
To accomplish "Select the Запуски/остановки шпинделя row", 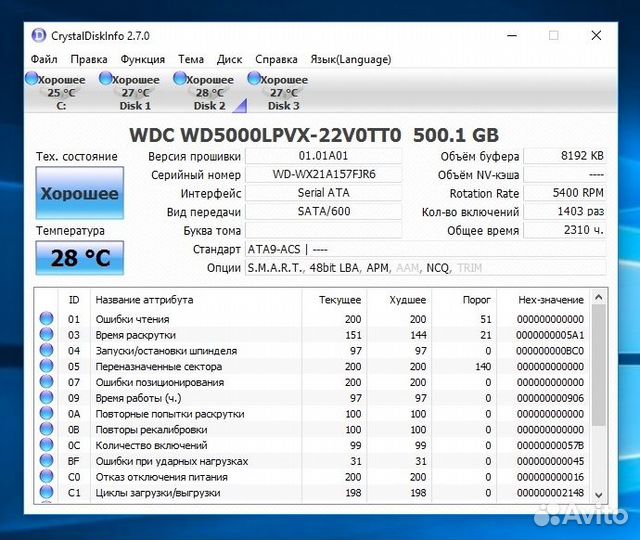I will 312,351.
